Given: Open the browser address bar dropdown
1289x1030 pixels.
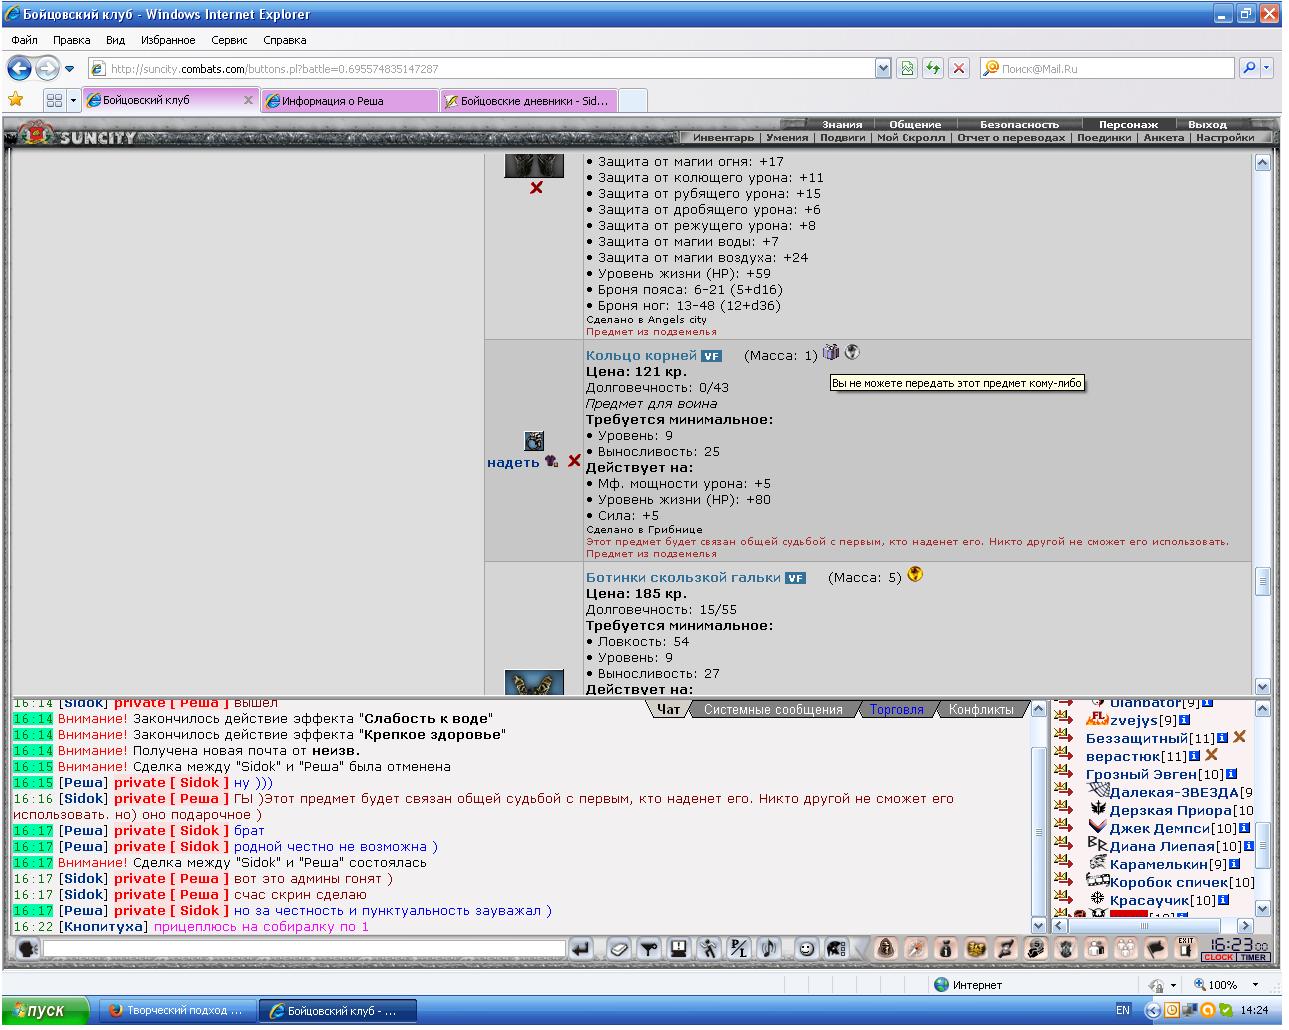Looking at the screenshot, I should (883, 68).
